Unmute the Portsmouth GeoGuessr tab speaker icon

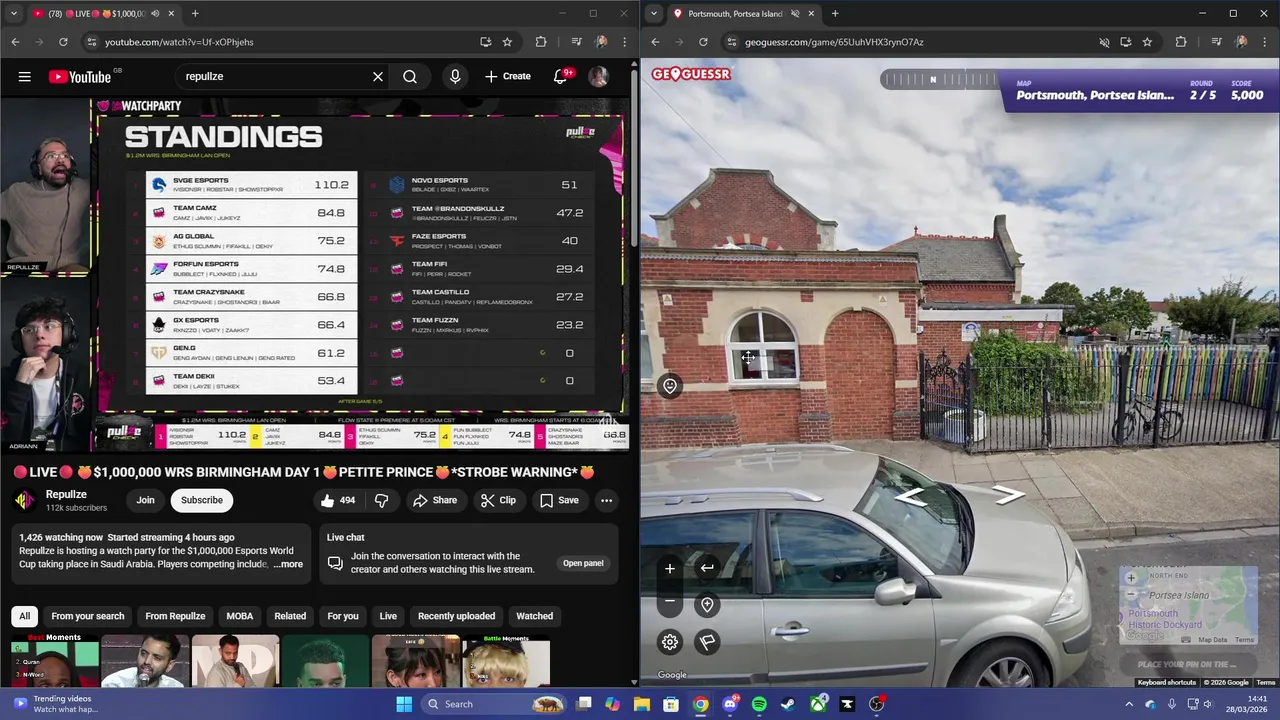796,14
